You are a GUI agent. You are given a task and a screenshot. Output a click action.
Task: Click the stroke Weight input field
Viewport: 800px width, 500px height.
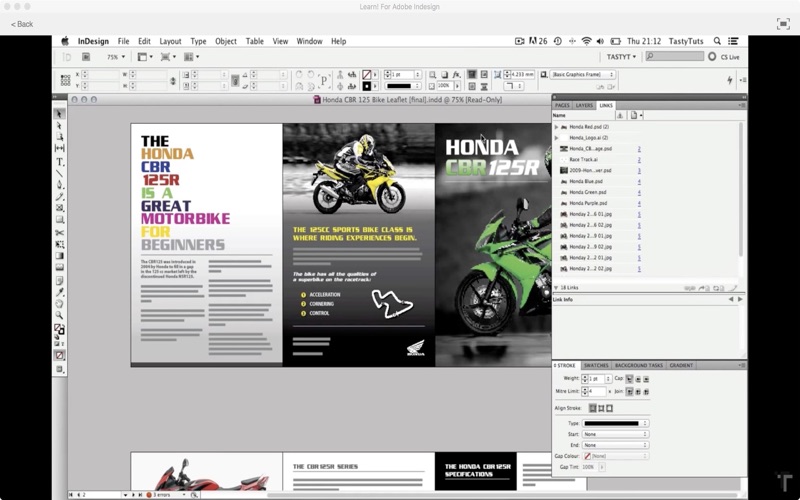(599, 379)
